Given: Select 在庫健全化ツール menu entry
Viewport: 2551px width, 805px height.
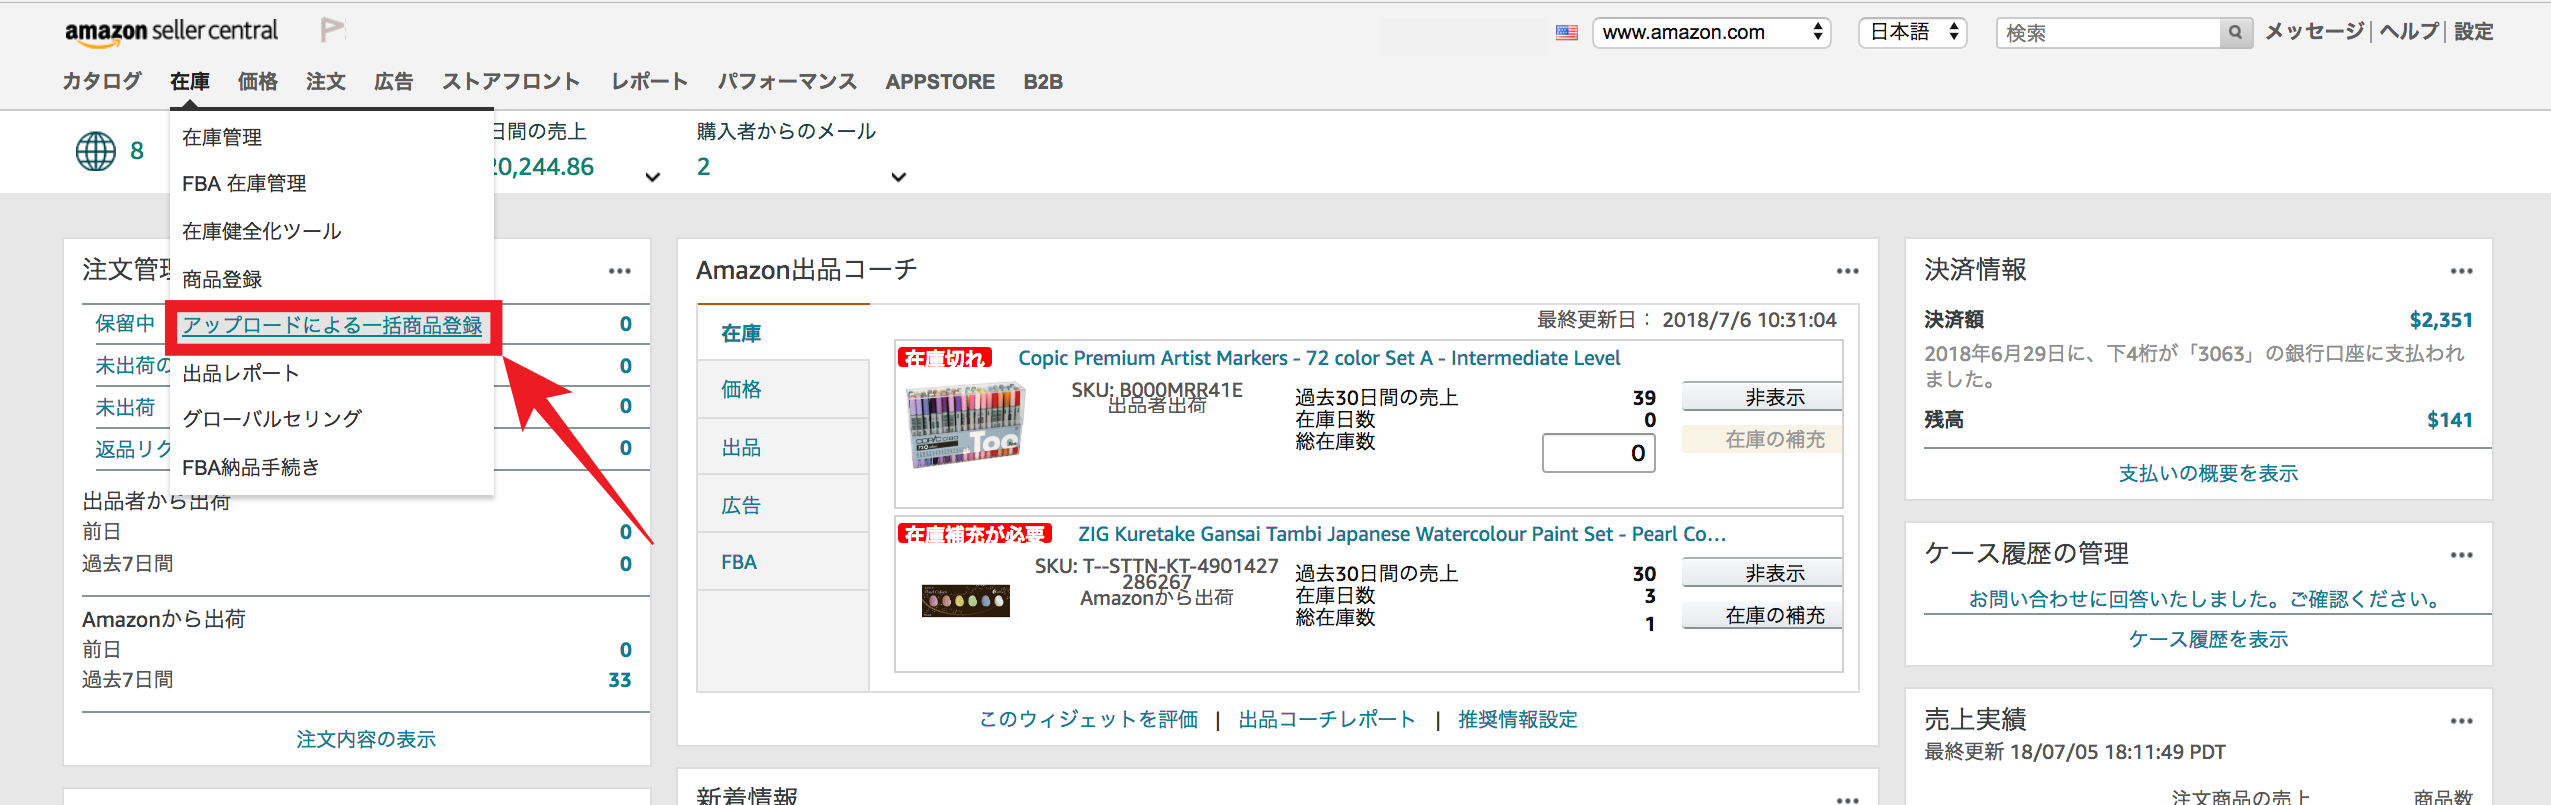Looking at the screenshot, I should [x=262, y=231].
